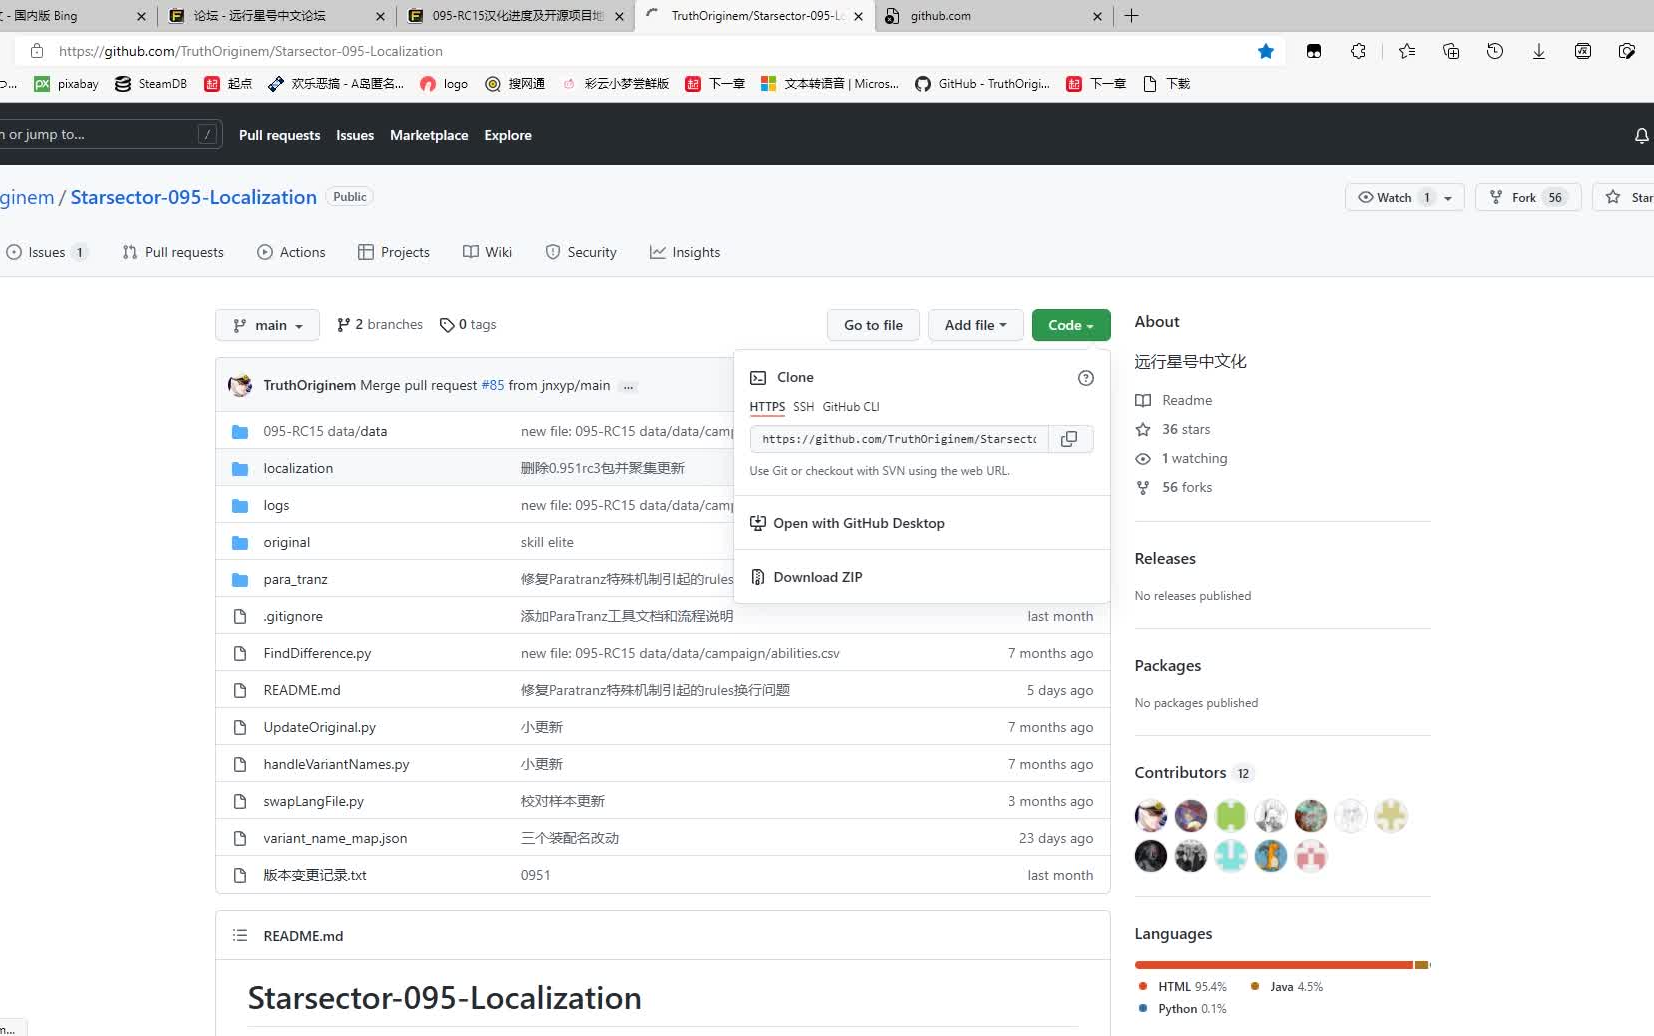Open Python 0.1% language entry

(x=1183, y=1009)
